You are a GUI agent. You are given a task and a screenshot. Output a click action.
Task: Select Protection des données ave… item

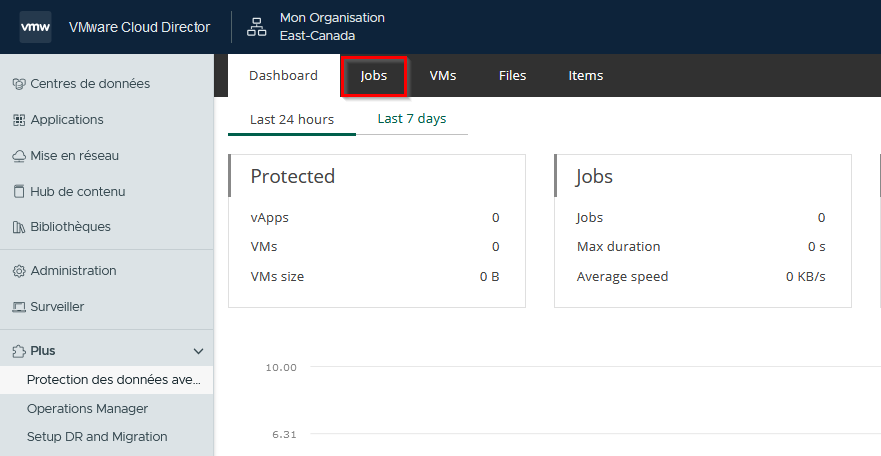107,380
